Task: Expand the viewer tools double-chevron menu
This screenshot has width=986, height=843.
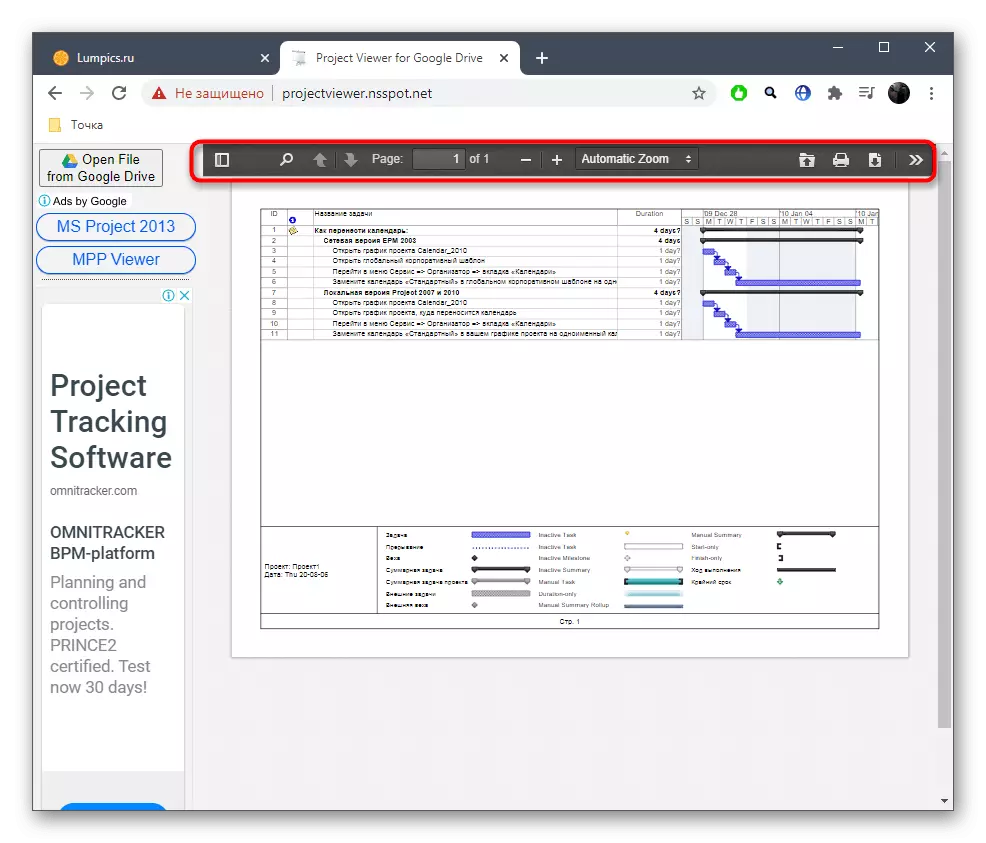Action: point(915,159)
